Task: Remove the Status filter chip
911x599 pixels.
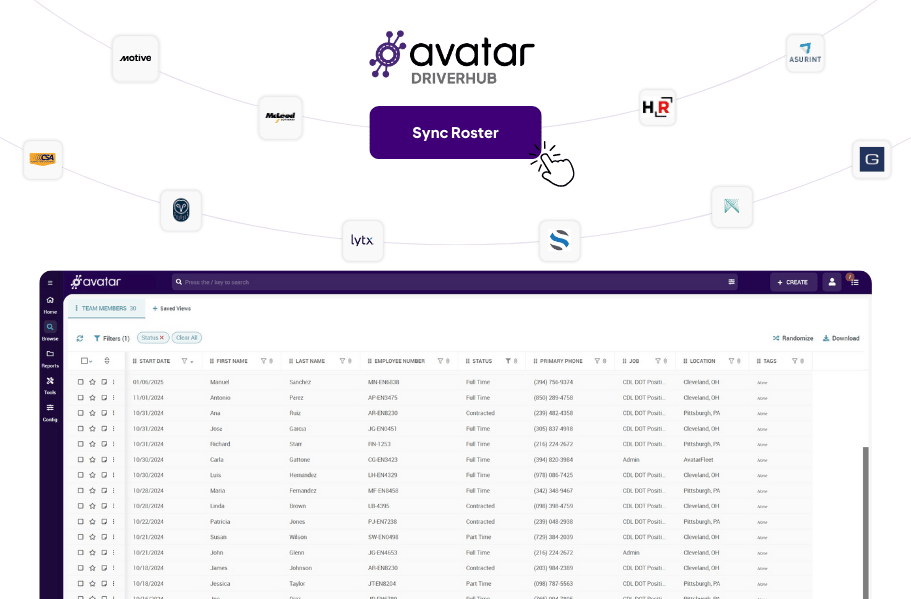Action: (162, 338)
